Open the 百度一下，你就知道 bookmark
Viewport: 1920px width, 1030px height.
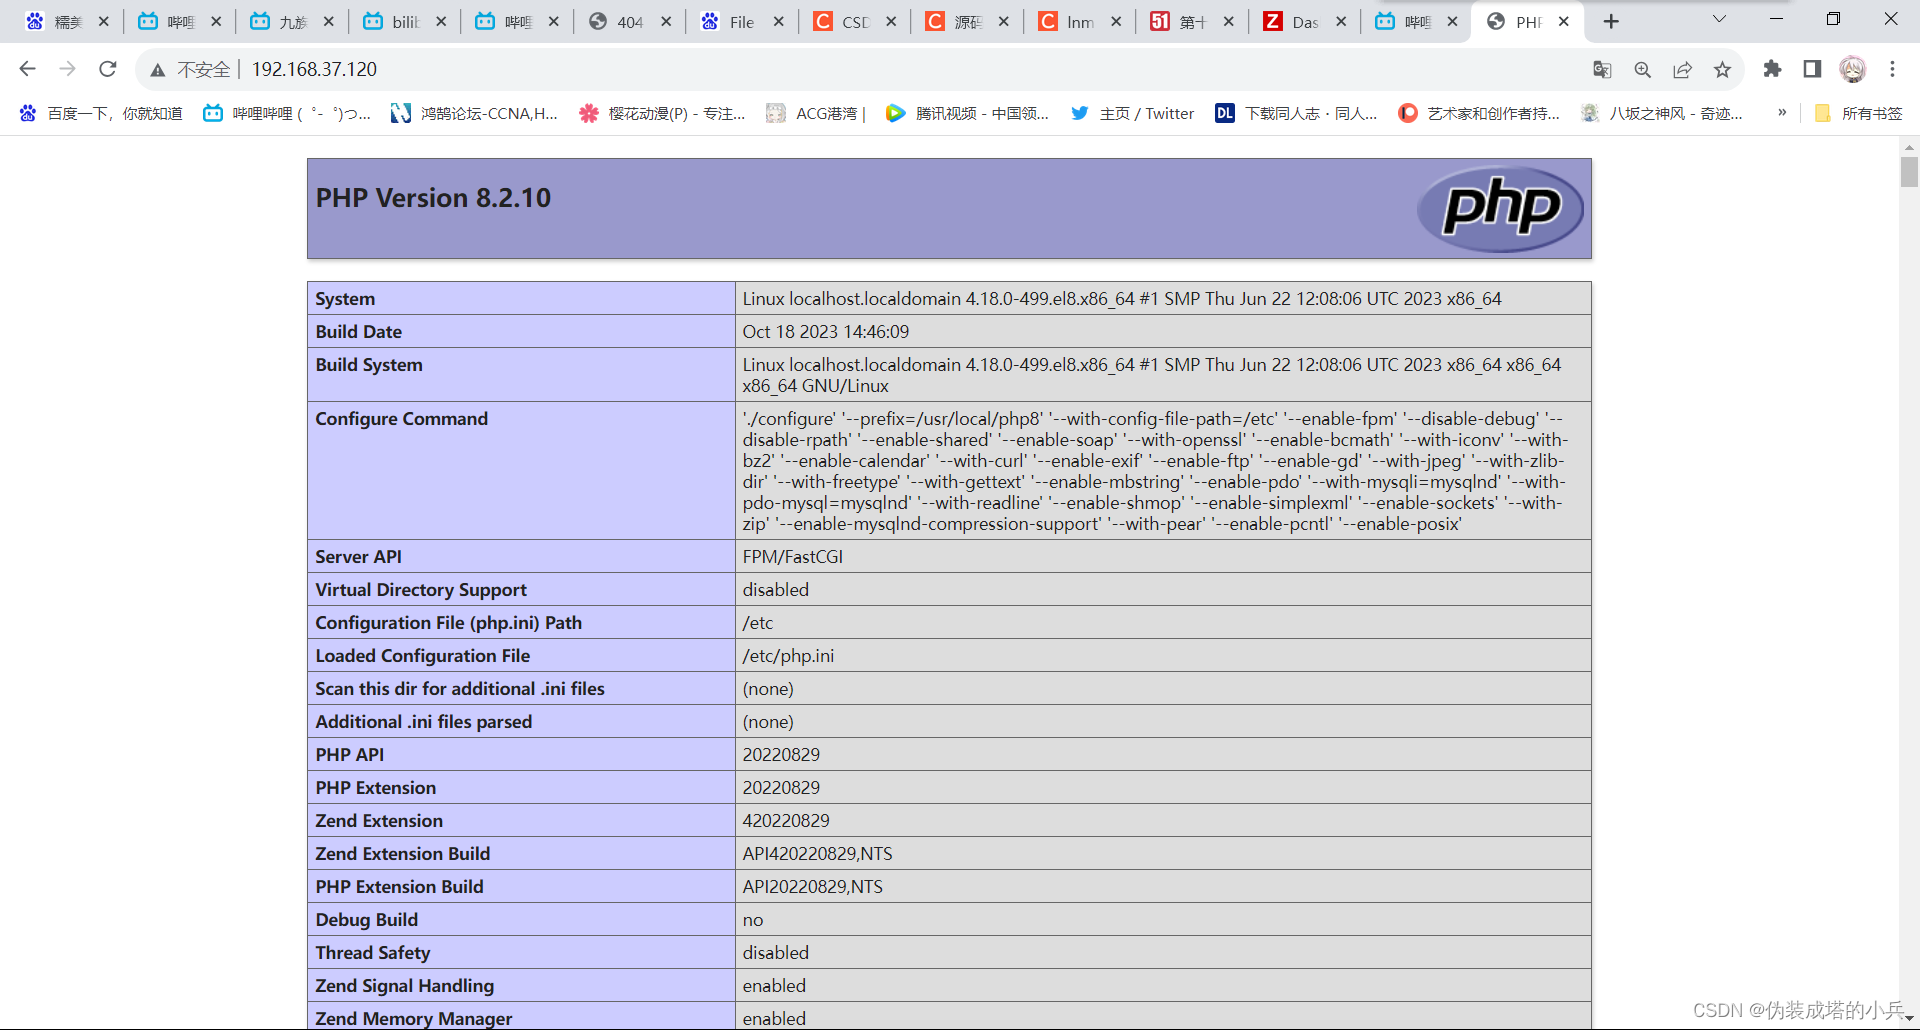tap(101, 113)
